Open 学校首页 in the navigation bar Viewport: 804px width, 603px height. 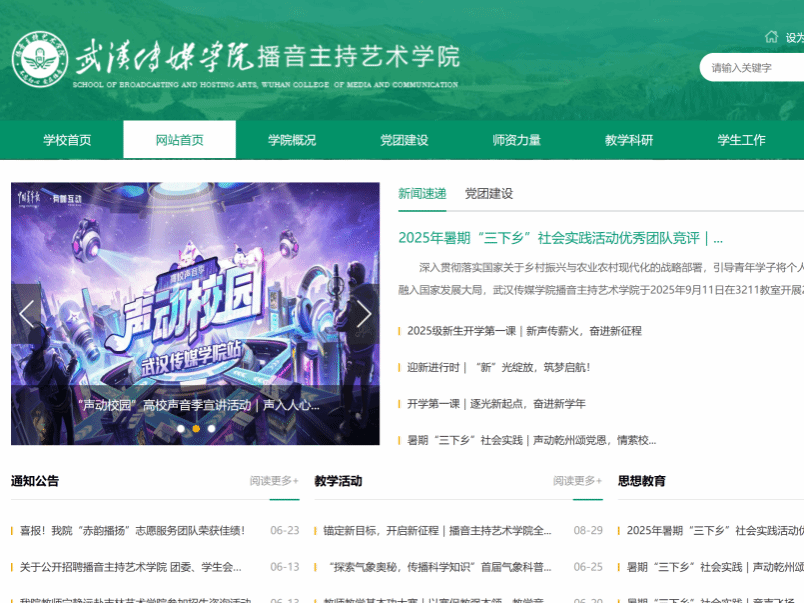pyautogui.click(x=67, y=140)
